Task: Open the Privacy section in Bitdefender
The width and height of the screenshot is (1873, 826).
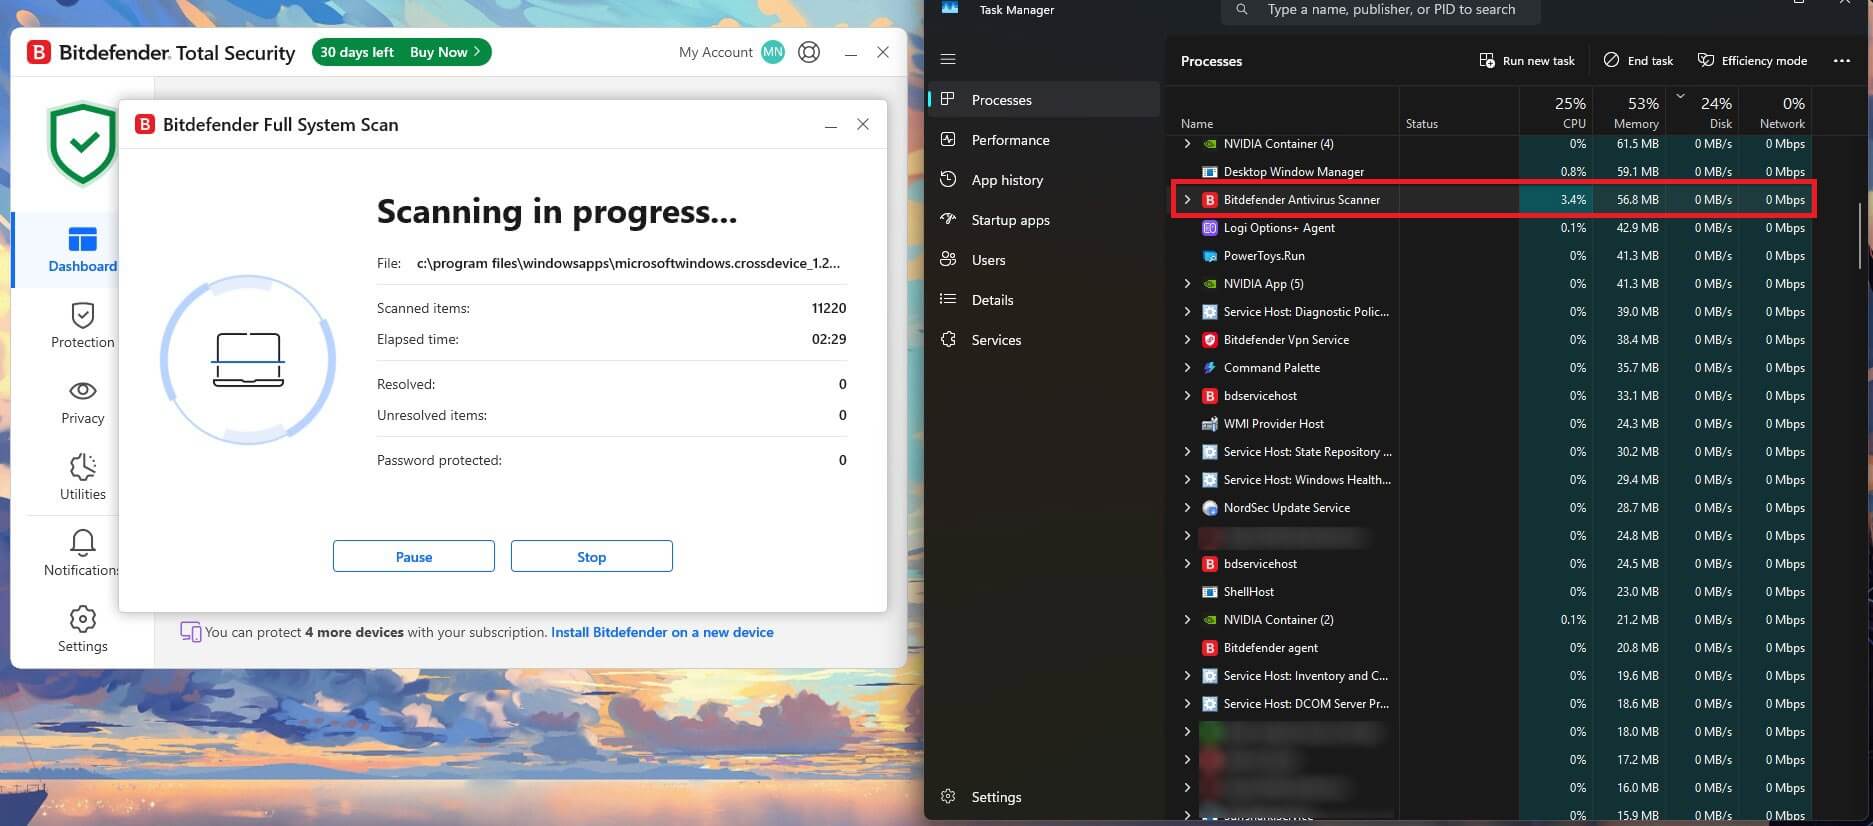Action: tap(82, 402)
